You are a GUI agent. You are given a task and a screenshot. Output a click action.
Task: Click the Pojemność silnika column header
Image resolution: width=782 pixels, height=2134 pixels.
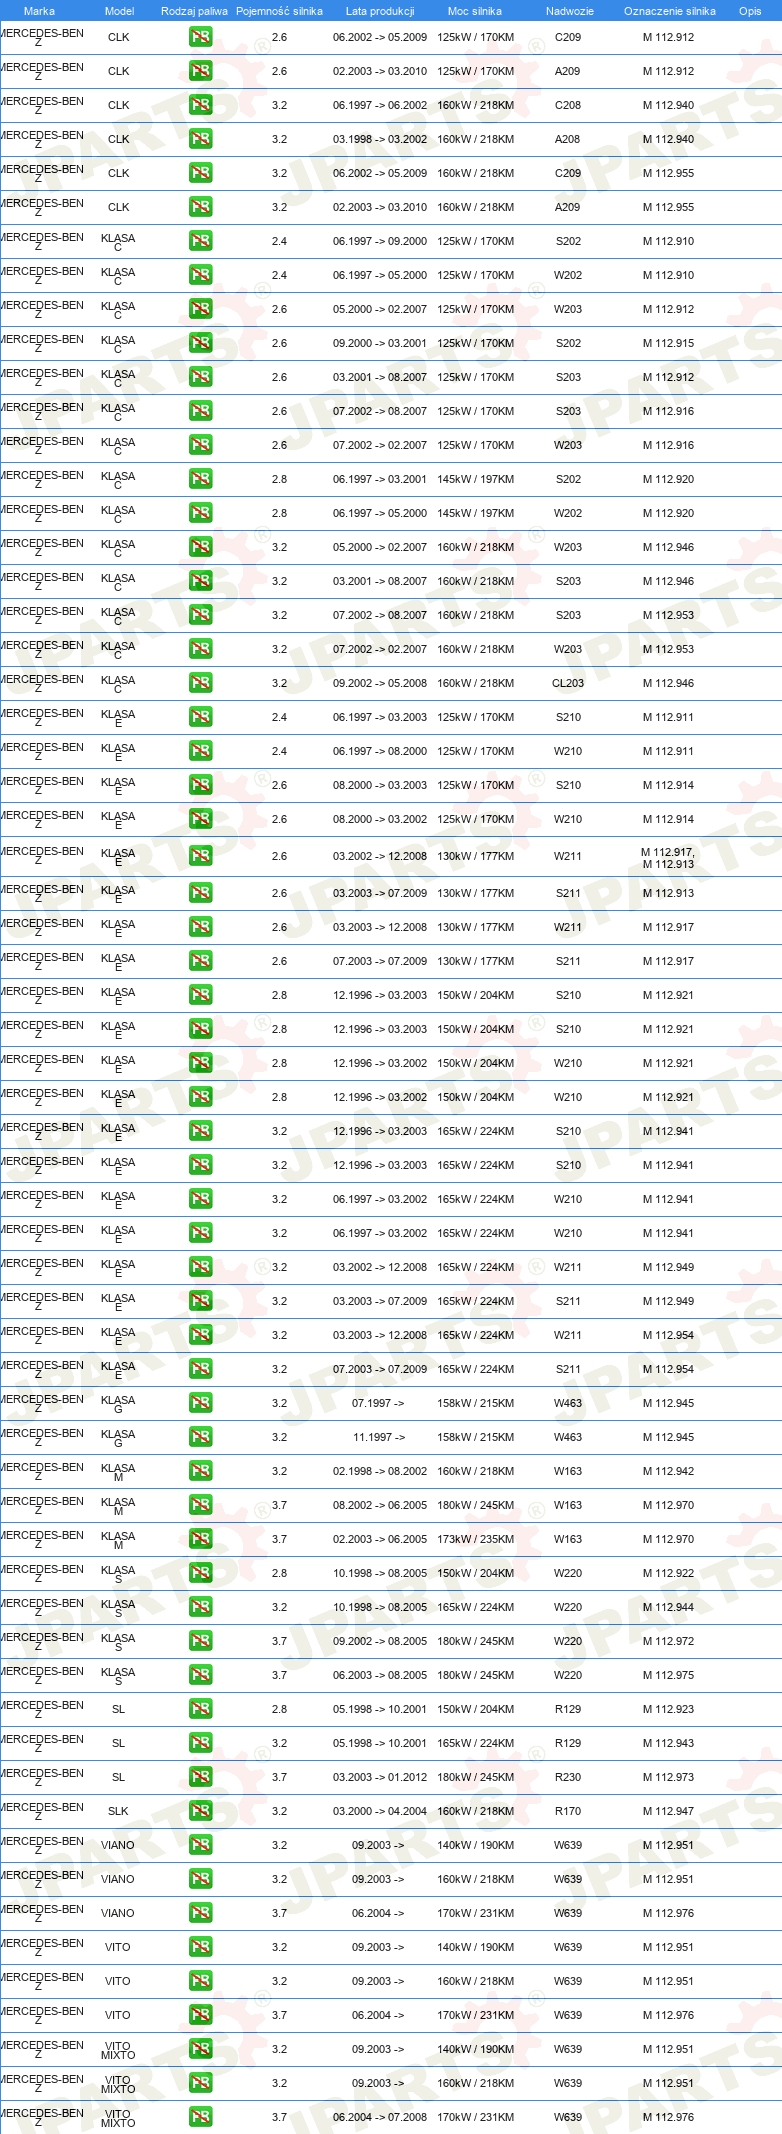[279, 11]
